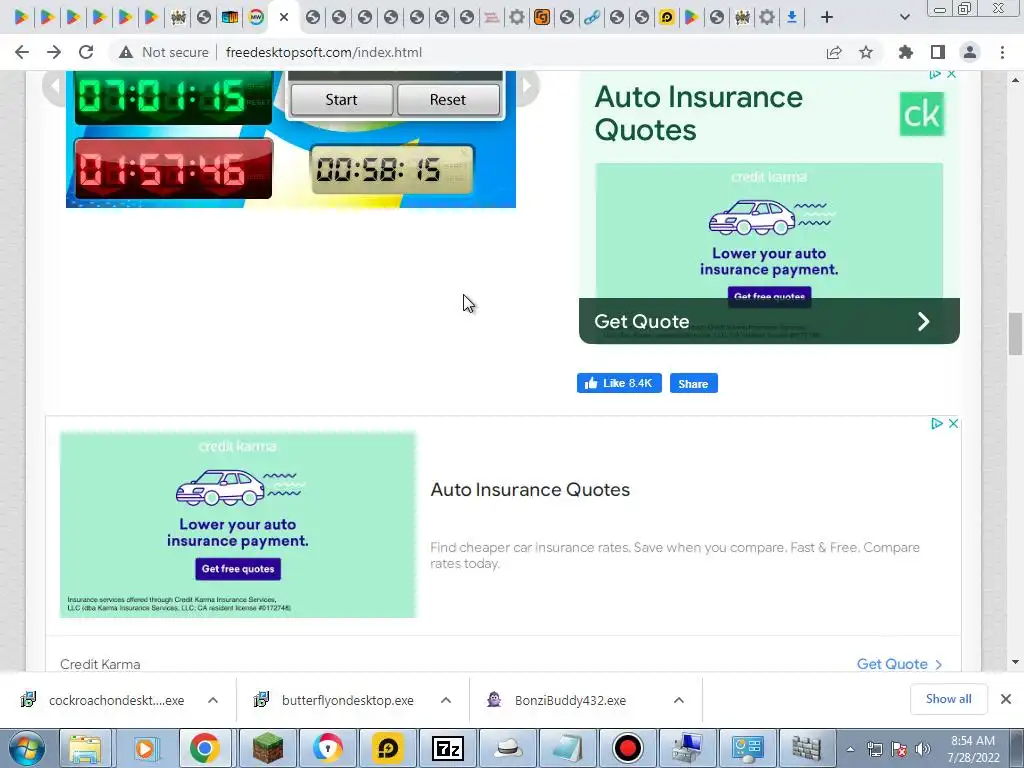The width and height of the screenshot is (1024, 768).
Task: Expand options for cockroachondesktop download
Action: pos(213,700)
